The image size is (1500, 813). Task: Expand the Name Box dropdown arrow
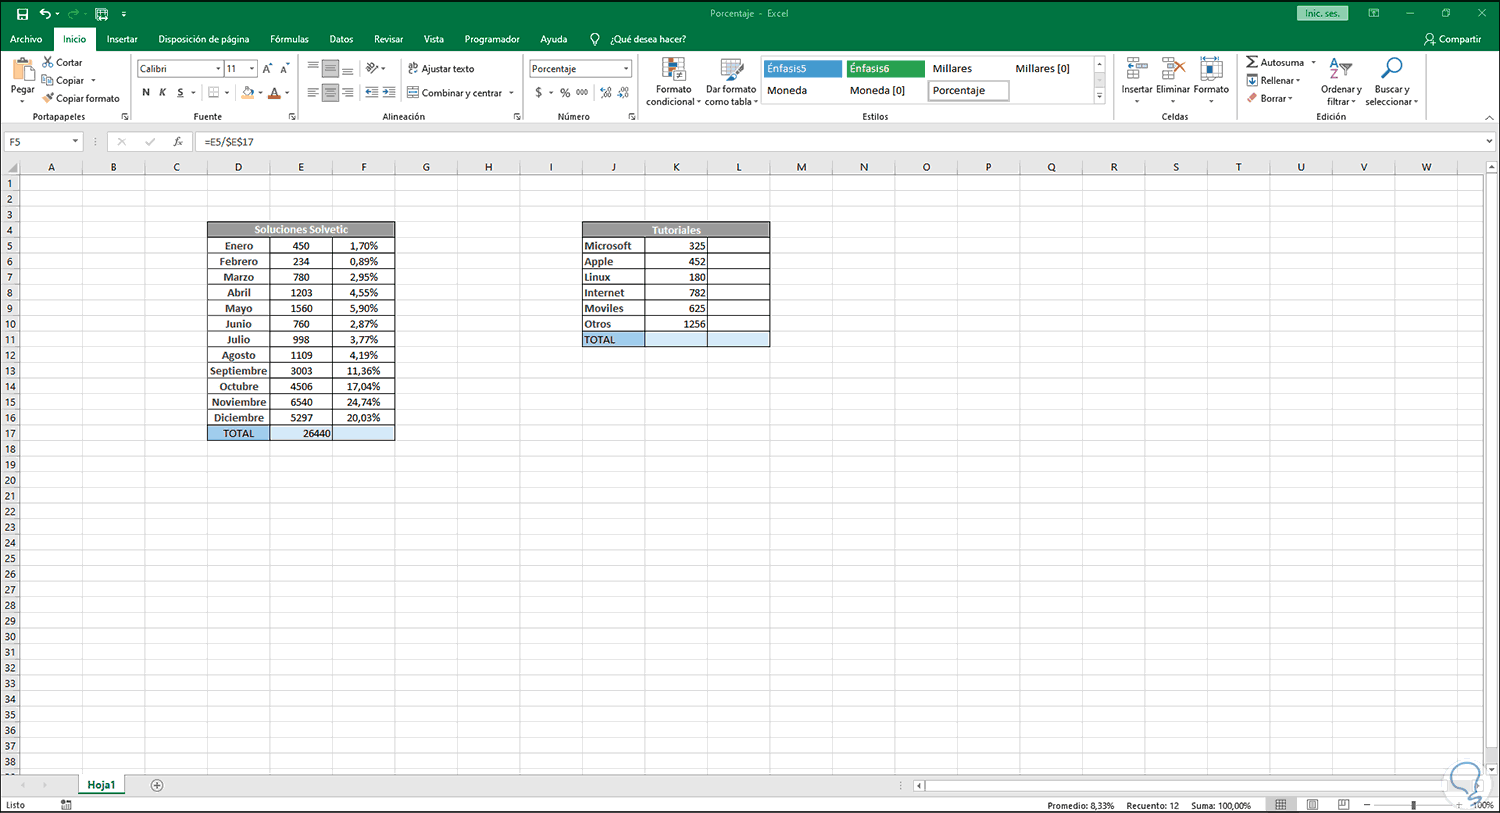[x=75, y=142]
